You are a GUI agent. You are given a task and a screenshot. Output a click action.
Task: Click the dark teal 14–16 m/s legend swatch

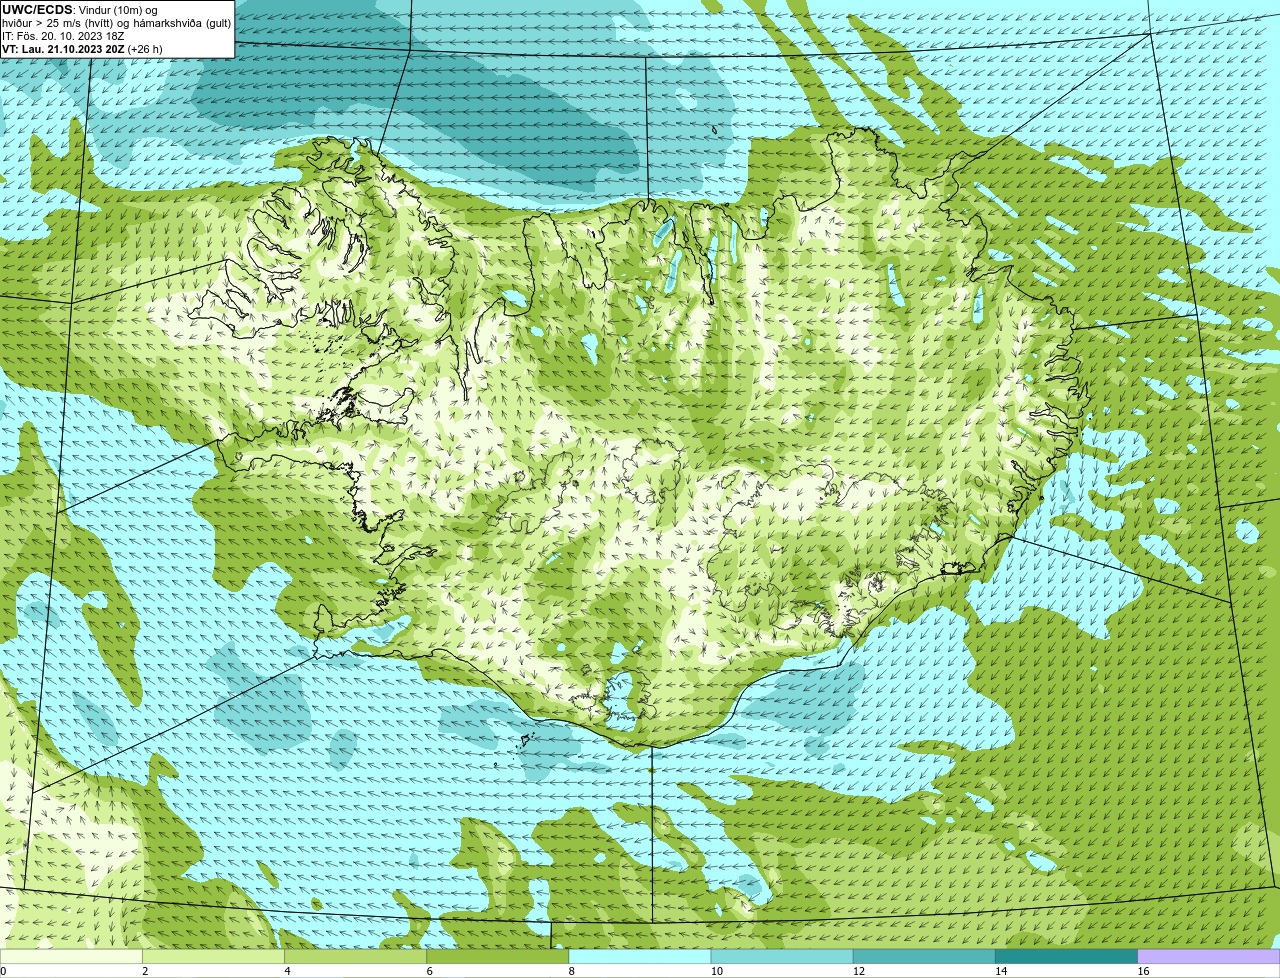pos(1067,957)
